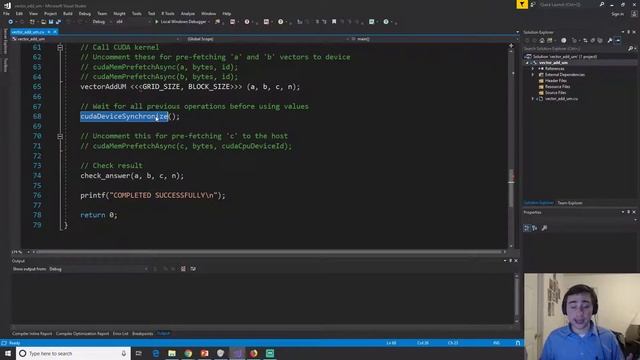Open the Build menu
Screen dimensions: 640x360
click(x=67, y=13)
